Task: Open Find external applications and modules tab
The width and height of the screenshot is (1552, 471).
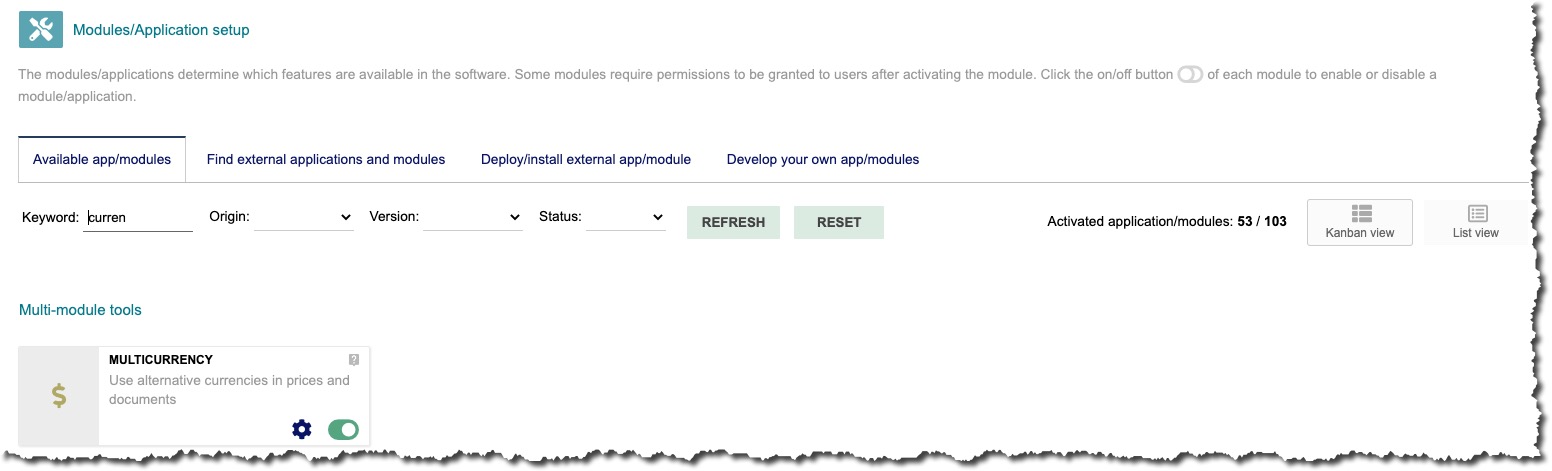Action: [326, 159]
